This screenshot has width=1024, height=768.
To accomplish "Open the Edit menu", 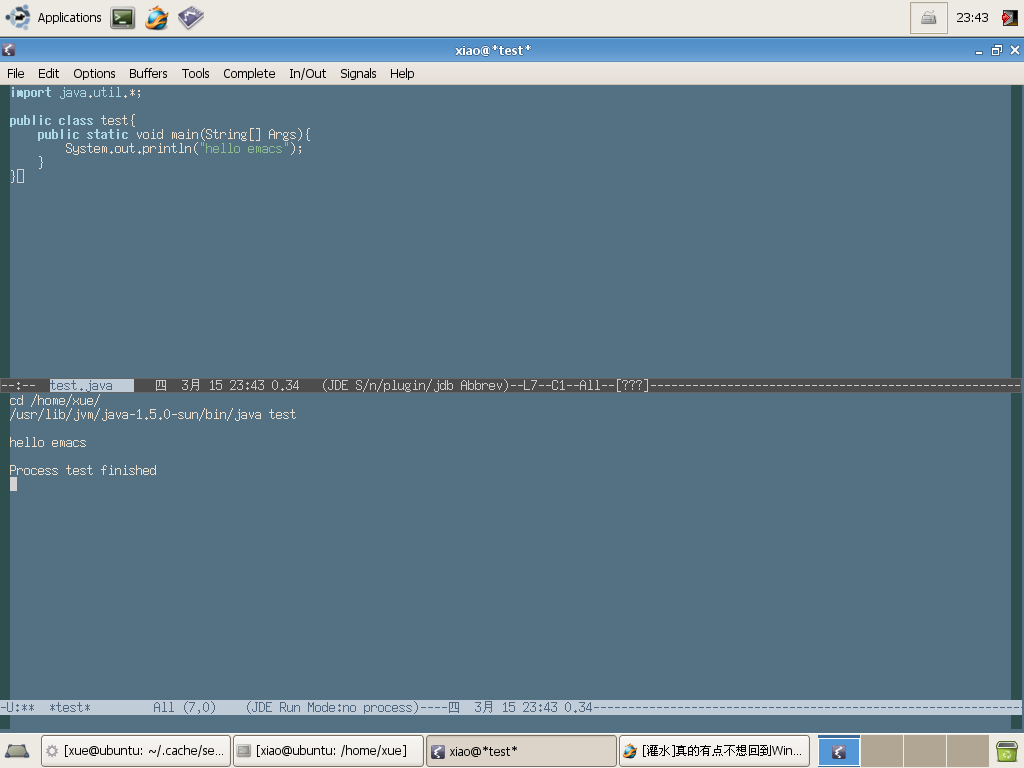I will pyautogui.click(x=48, y=73).
